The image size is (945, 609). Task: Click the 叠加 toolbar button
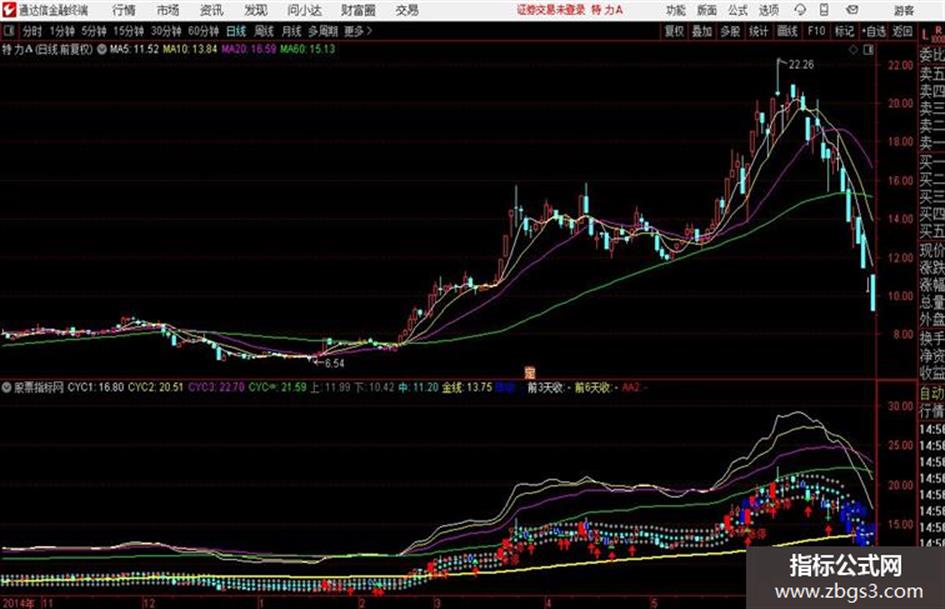click(x=702, y=31)
